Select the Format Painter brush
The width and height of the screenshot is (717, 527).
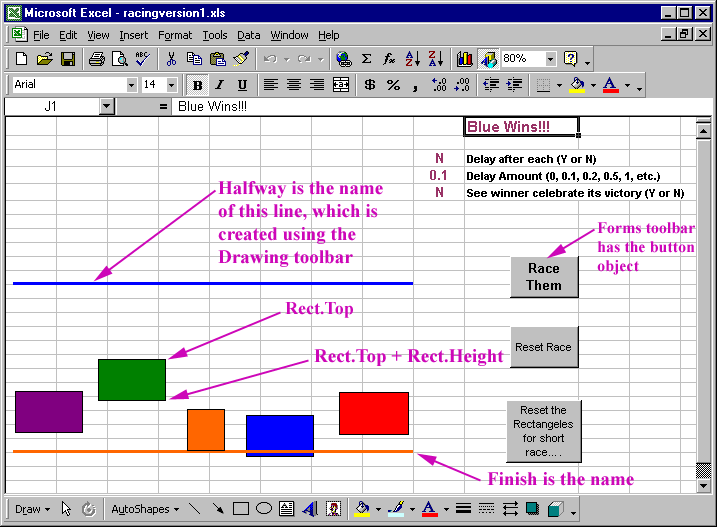[x=241, y=59]
